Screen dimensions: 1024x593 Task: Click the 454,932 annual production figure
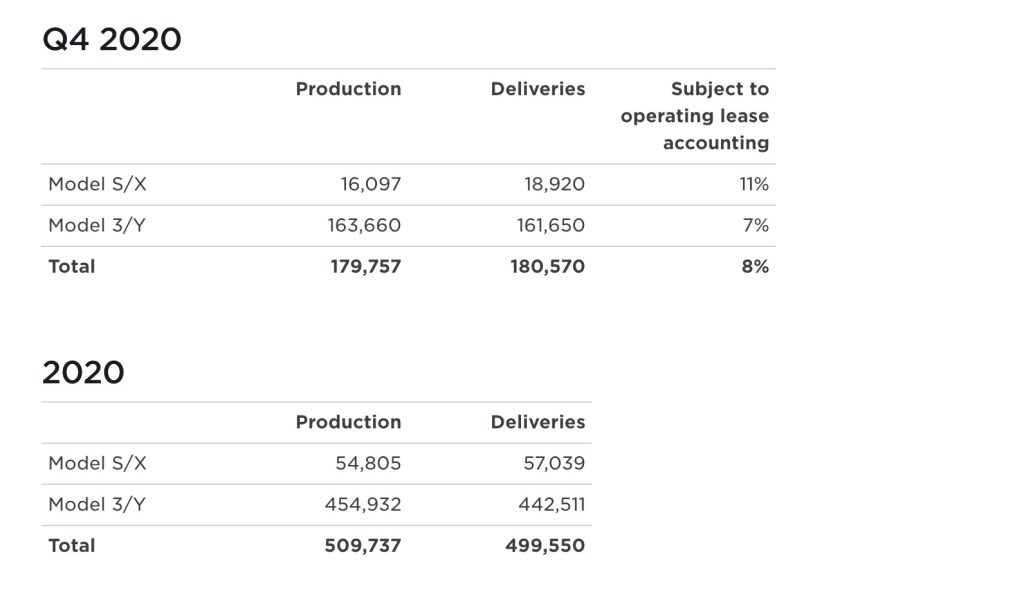pyautogui.click(x=363, y=504)
